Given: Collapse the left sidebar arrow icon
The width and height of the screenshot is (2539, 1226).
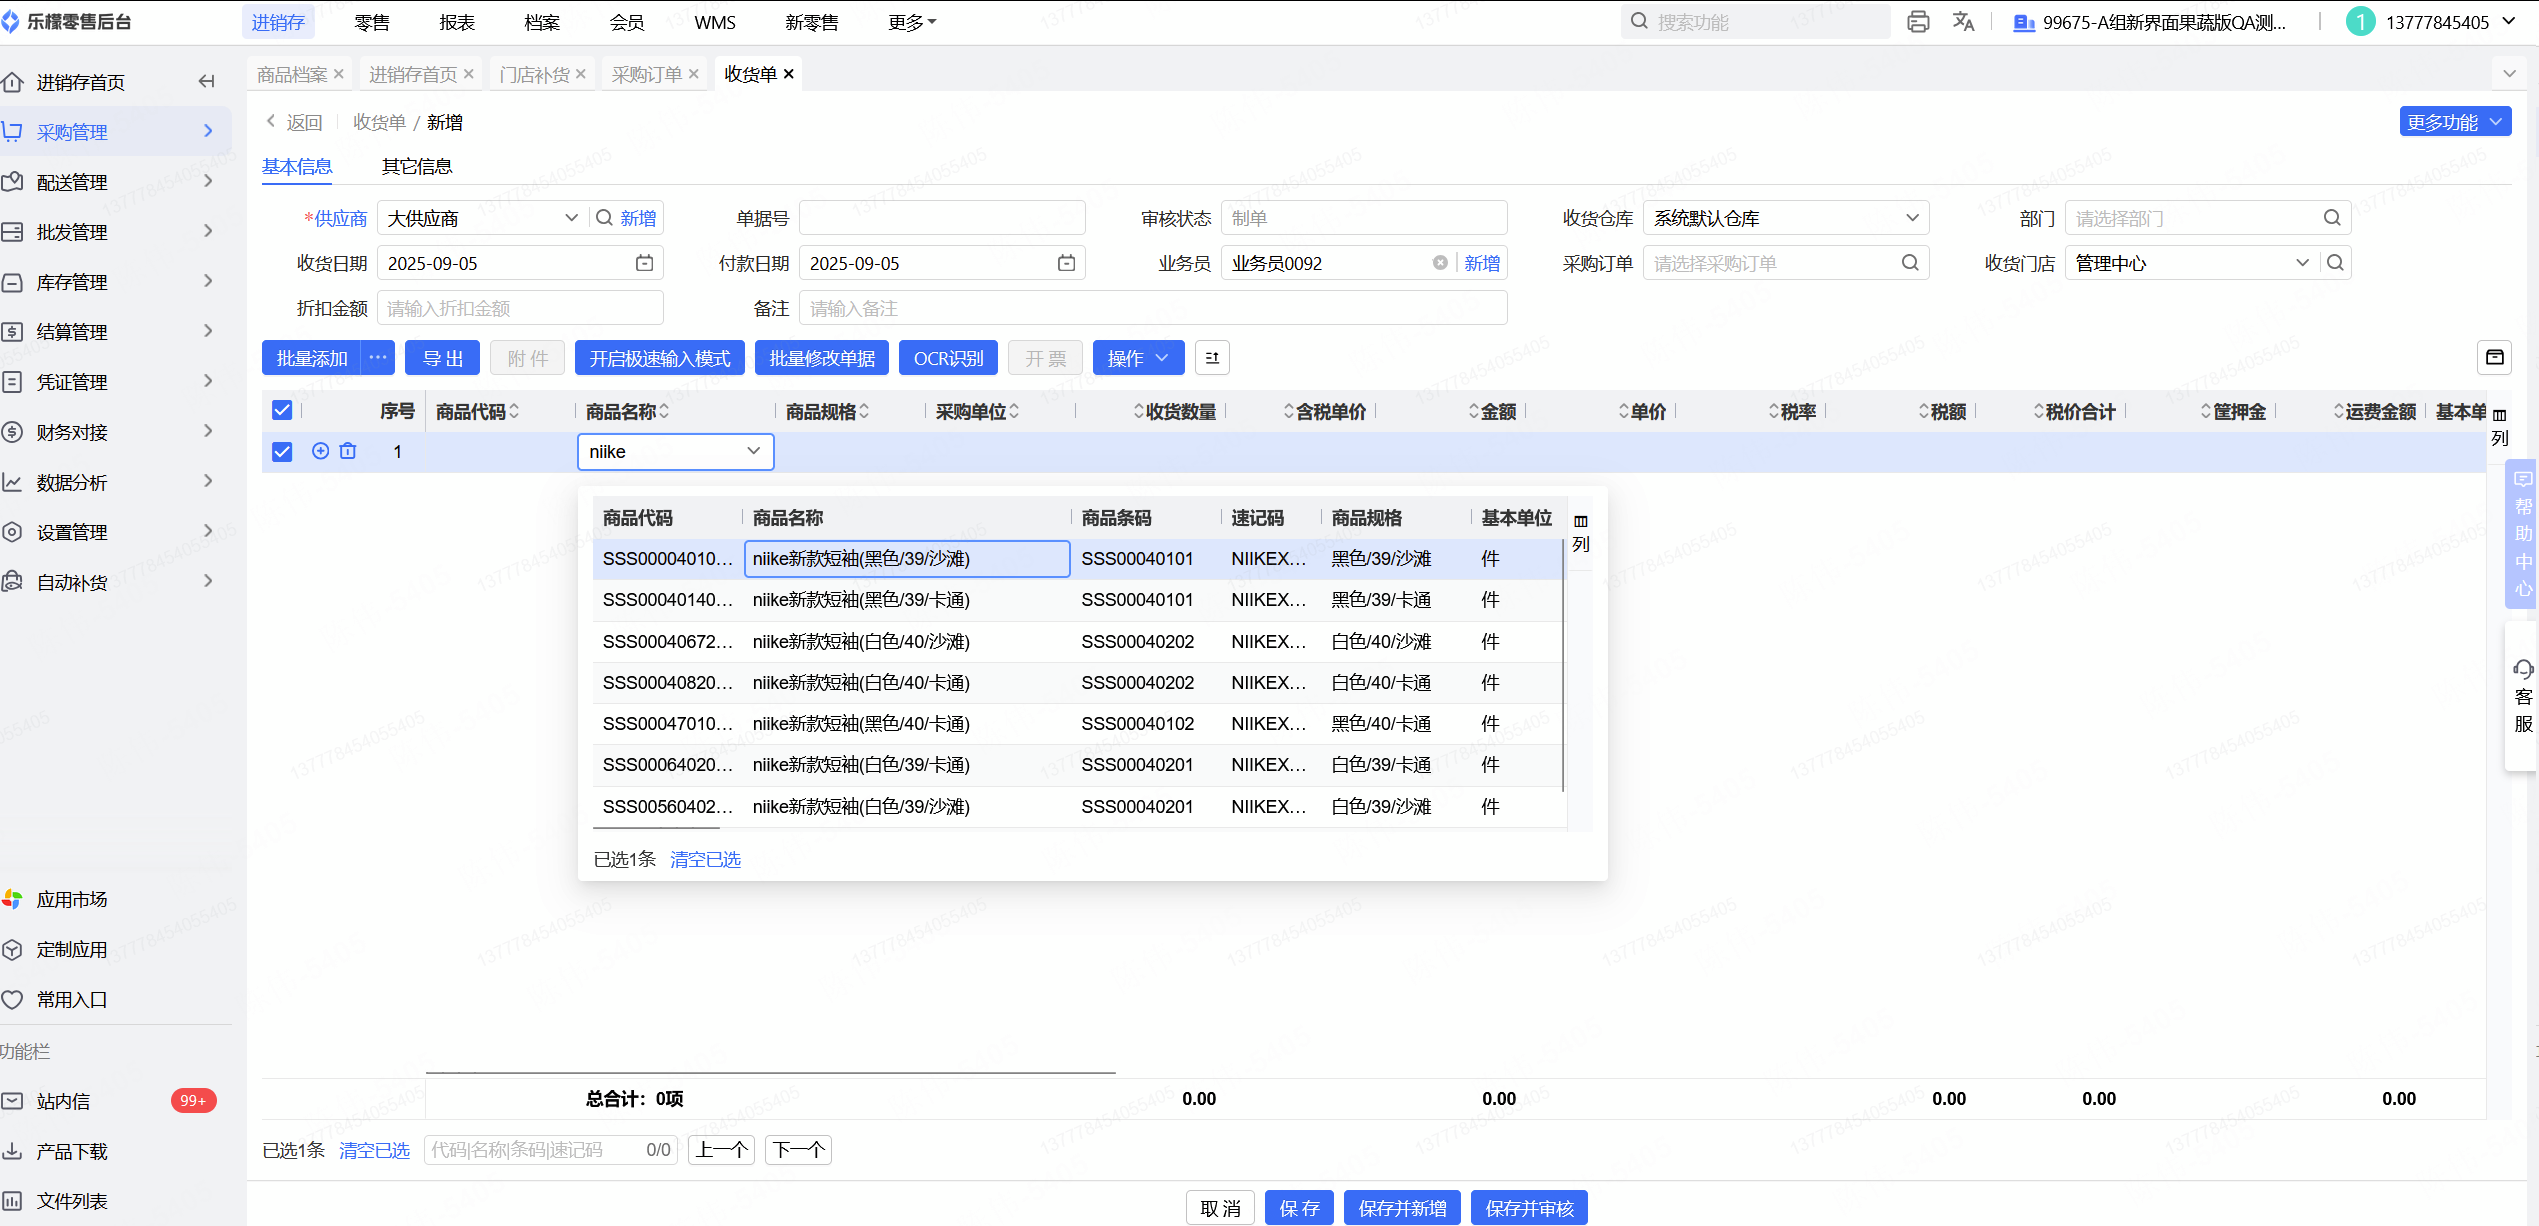Looking at the screenshot, I should [207, 82].
